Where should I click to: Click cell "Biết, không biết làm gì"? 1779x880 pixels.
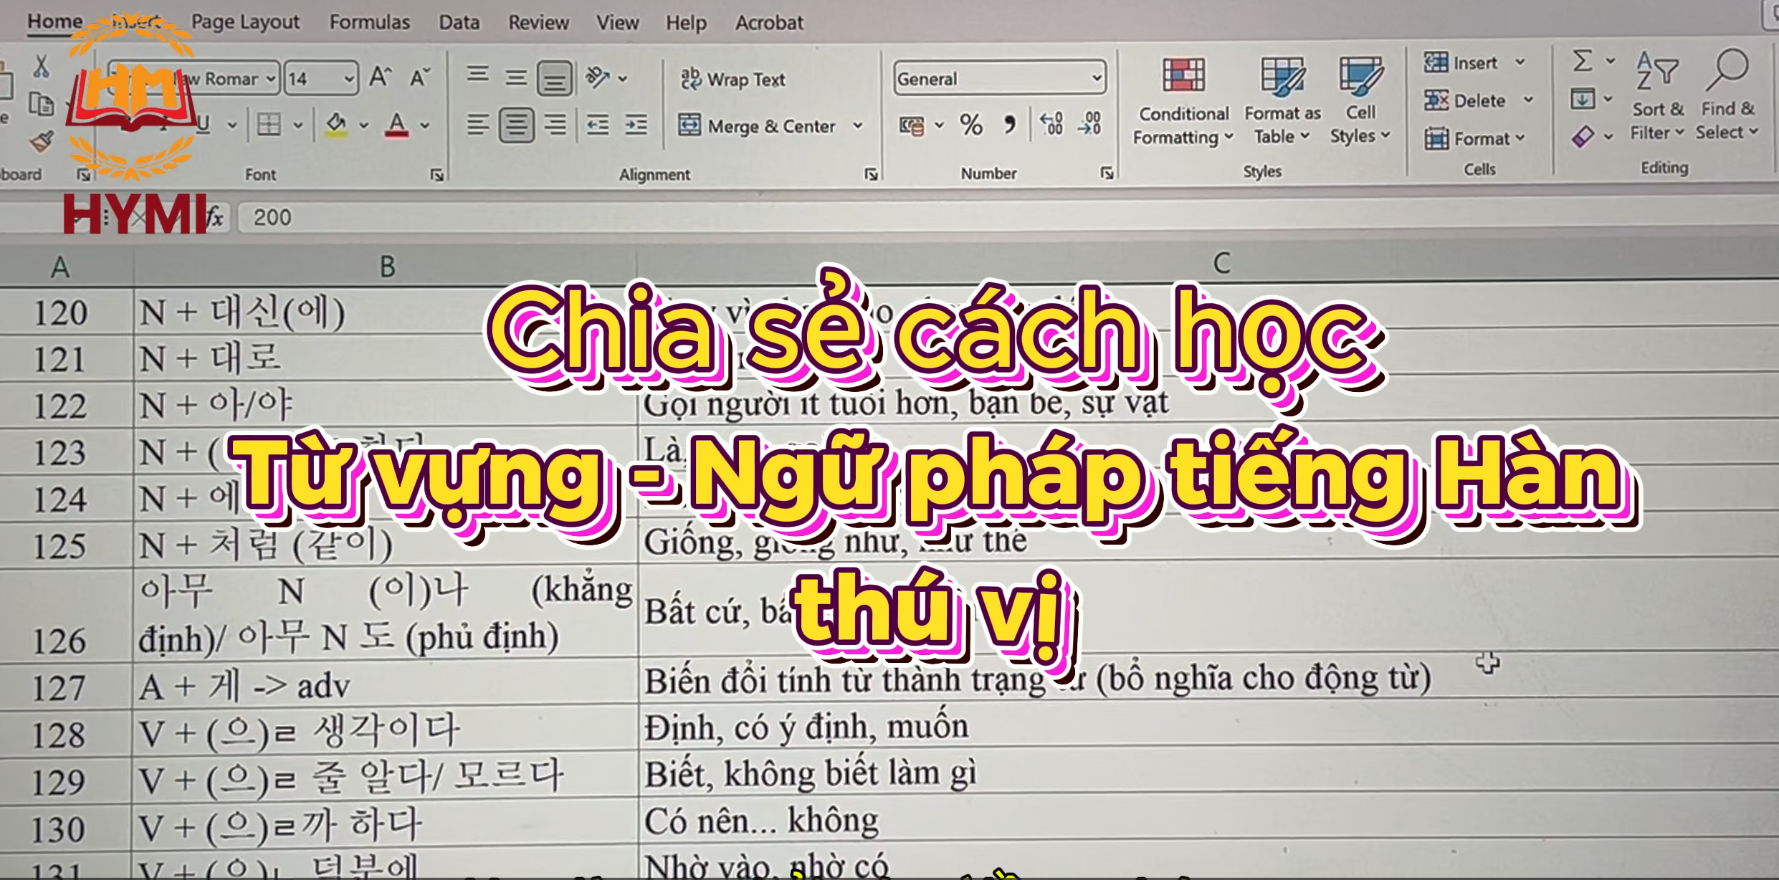click(1208, 774)
